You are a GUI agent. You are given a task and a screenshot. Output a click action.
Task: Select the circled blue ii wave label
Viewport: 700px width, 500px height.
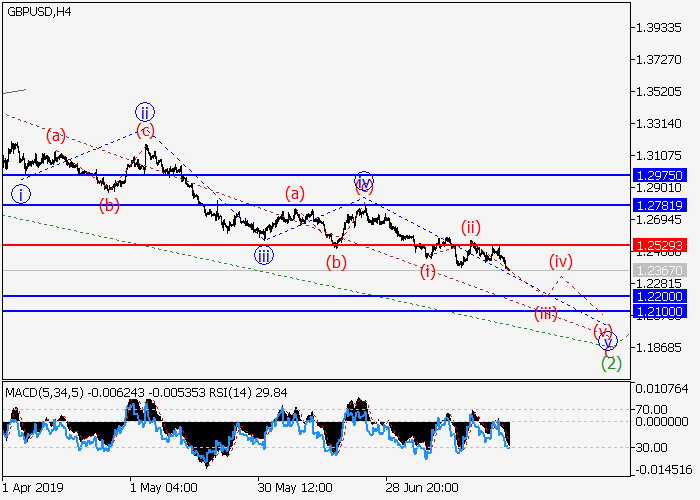pos(145,111)
